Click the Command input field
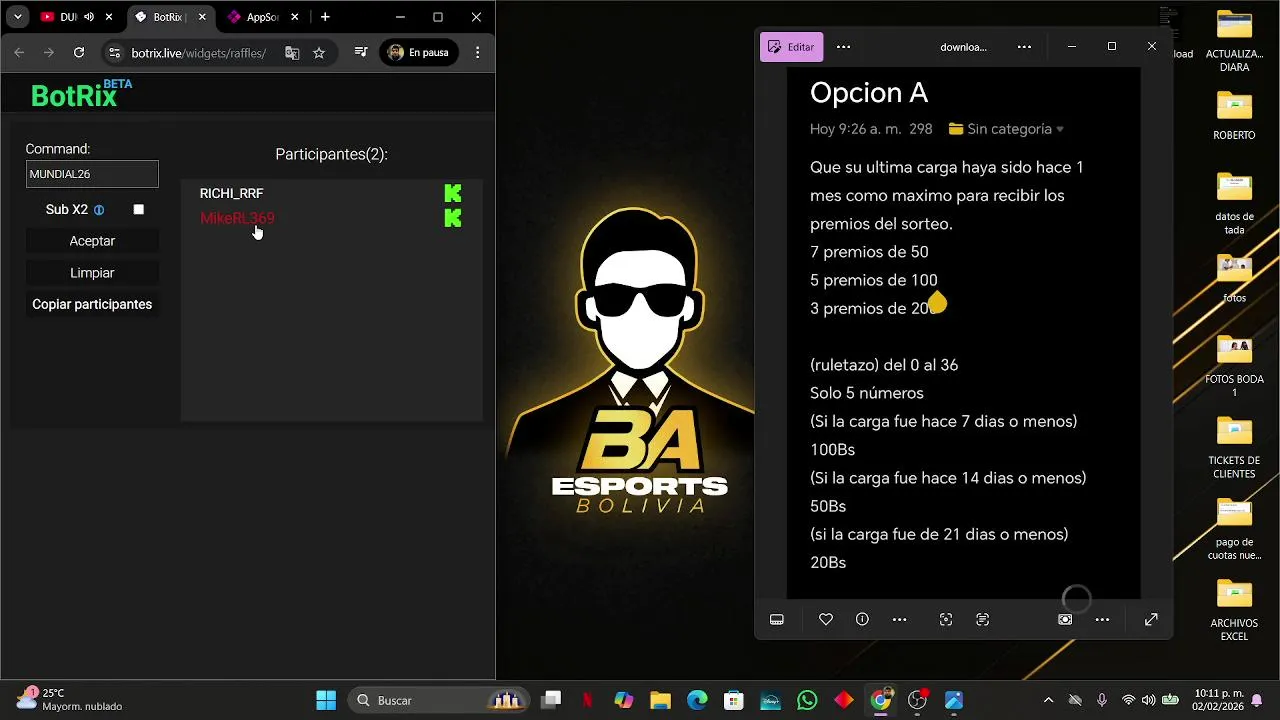This screenshot has height=720, width=1280. pyautogui.click(x=92, y=174)
